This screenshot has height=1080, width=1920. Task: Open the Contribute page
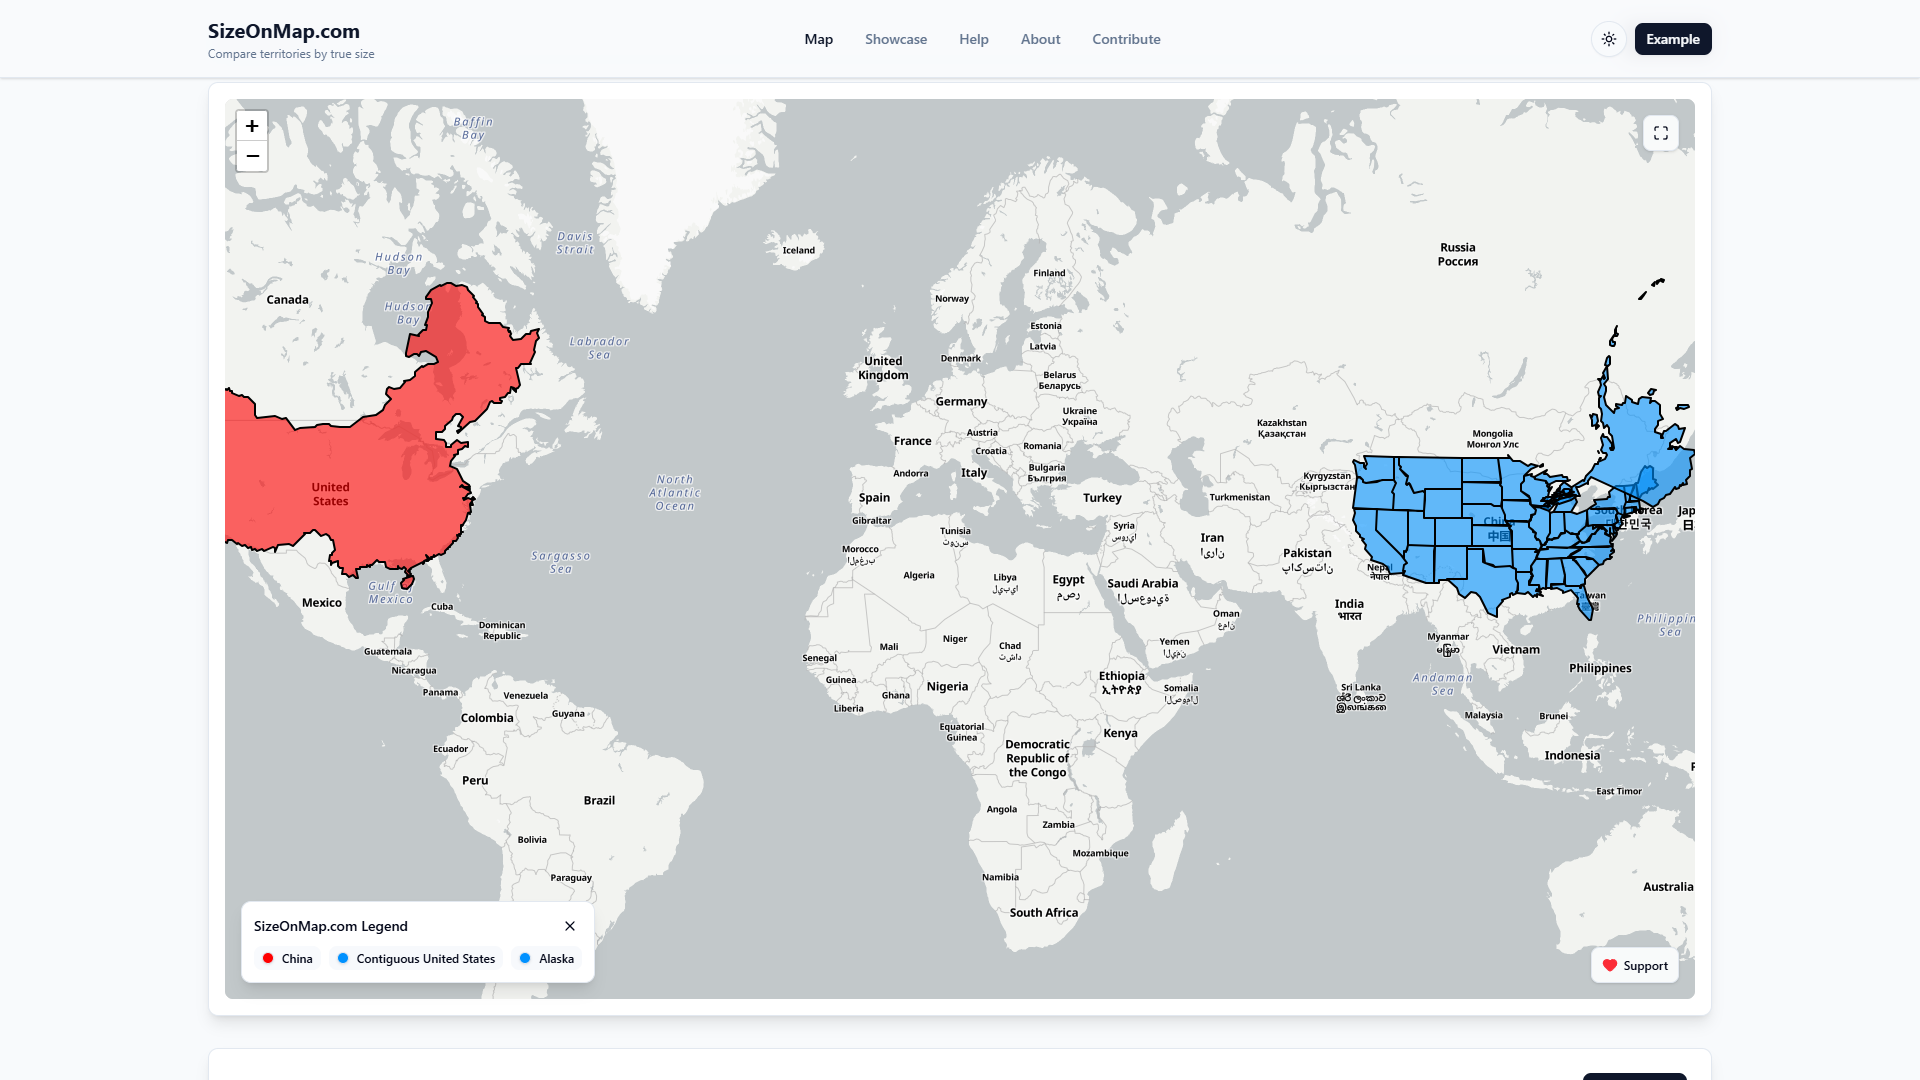coord(1126,39)
